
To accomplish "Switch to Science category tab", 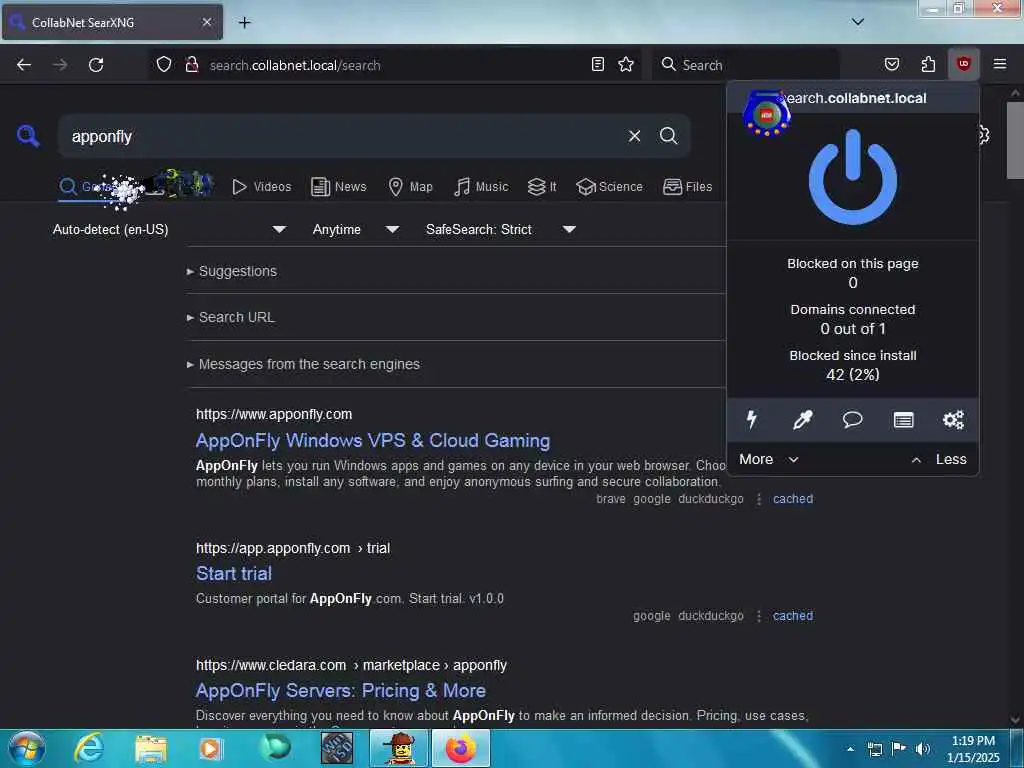I will click(x=609, y=187).
